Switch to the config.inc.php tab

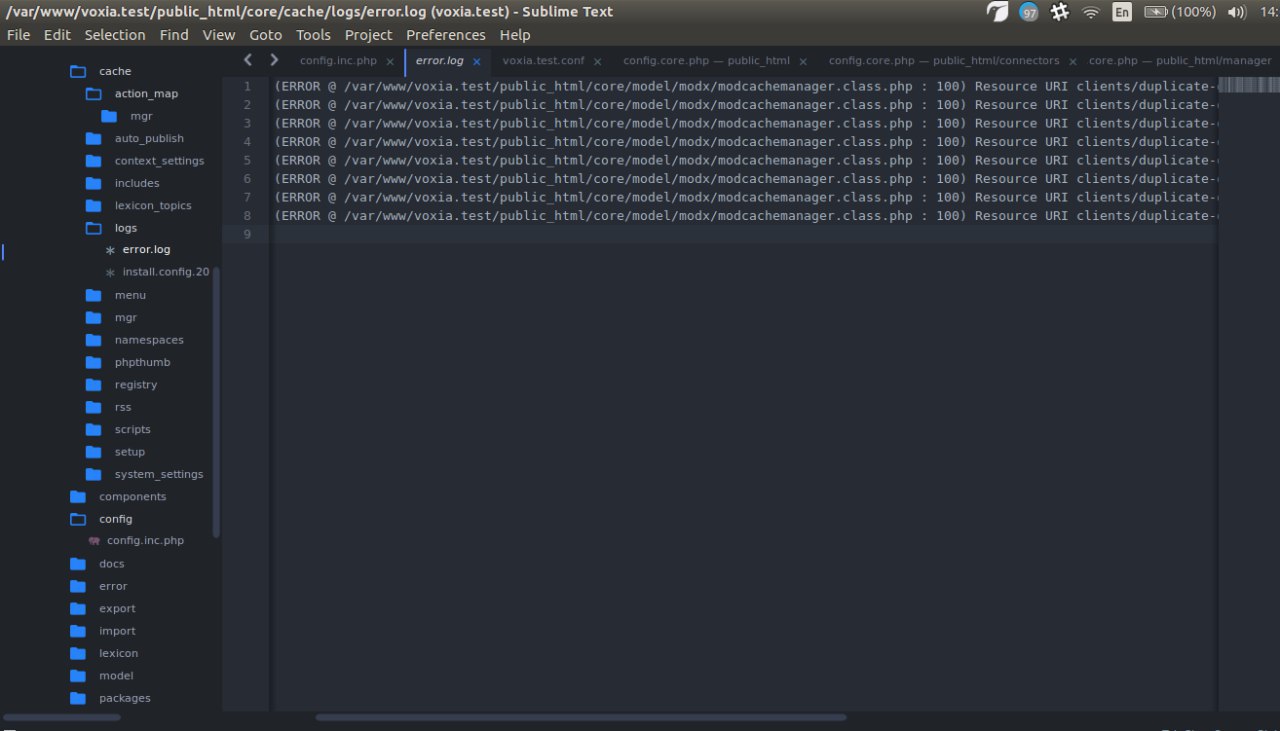338,61
